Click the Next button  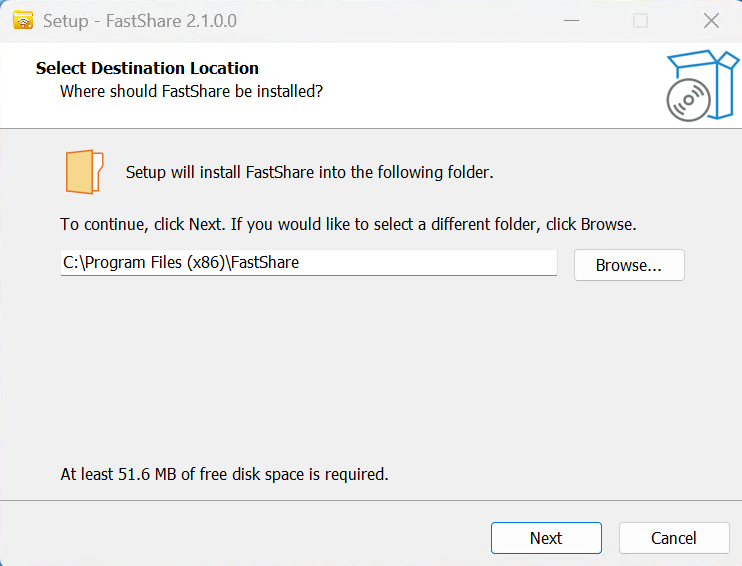click(546, 538)
